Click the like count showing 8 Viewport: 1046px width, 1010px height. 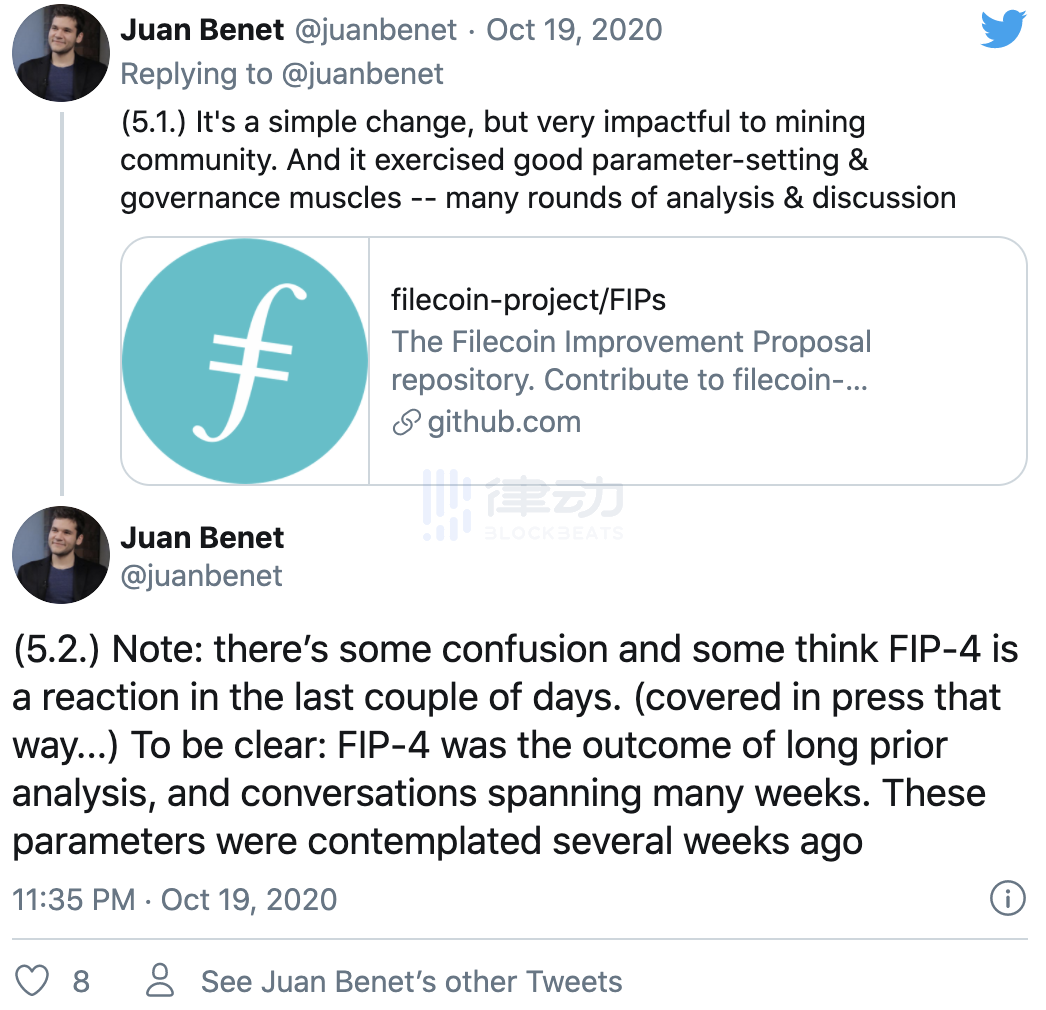(x=80, y=981)
